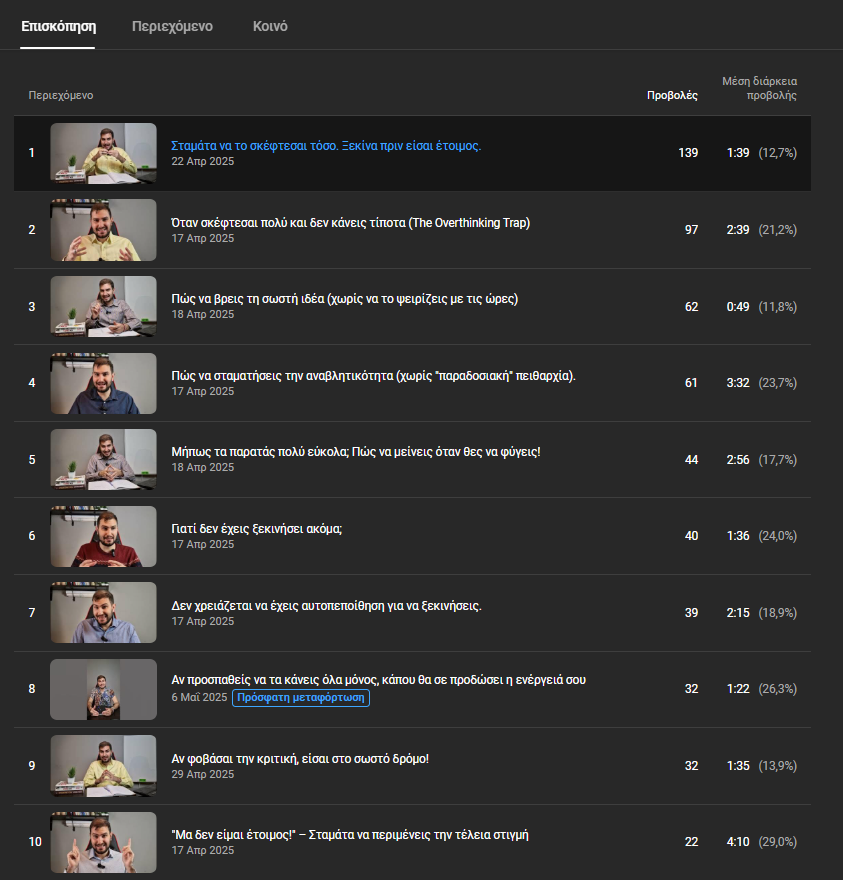The width and height of the screenshot is (843, 880).
Task: Sort by Προβολές column header
Action: tap(672, 95)
